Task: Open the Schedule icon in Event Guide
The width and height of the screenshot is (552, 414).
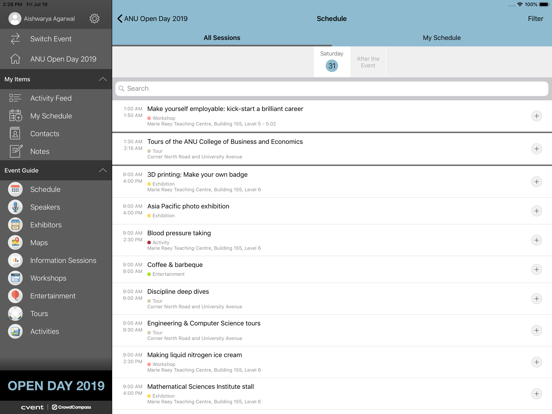Action: 15,189
